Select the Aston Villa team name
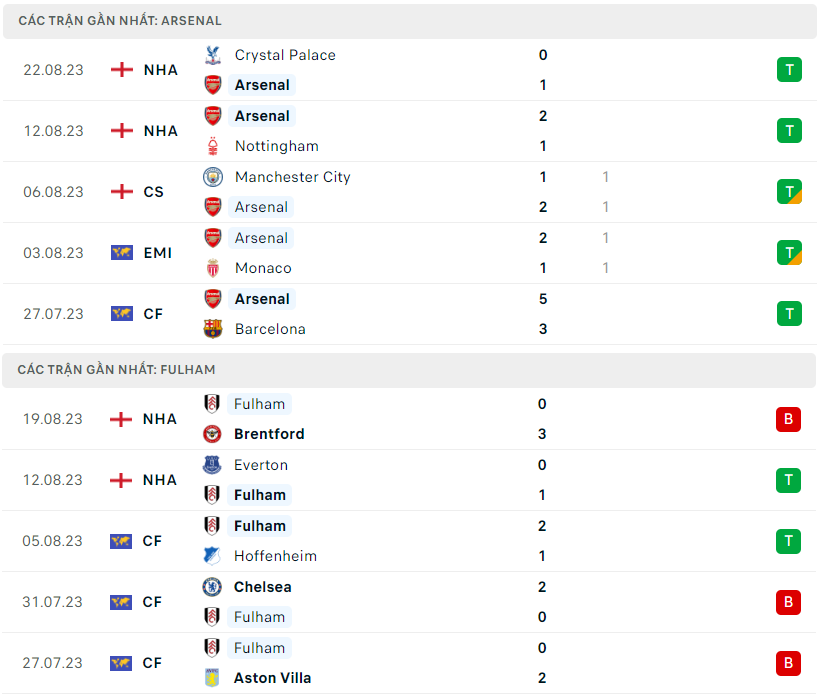This screenshot has width=820, height=699. [272, 678]
